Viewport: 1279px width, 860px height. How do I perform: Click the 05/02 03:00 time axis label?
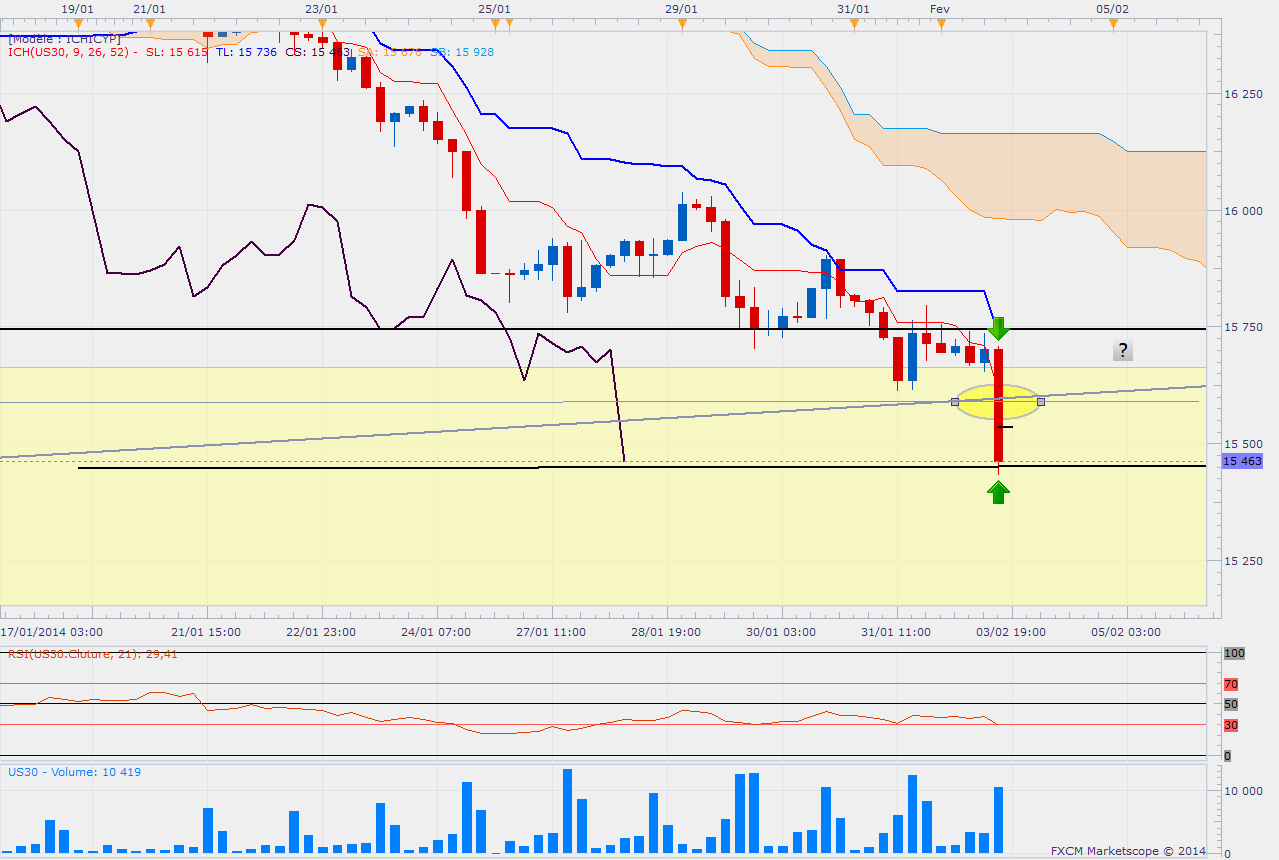1126,632
